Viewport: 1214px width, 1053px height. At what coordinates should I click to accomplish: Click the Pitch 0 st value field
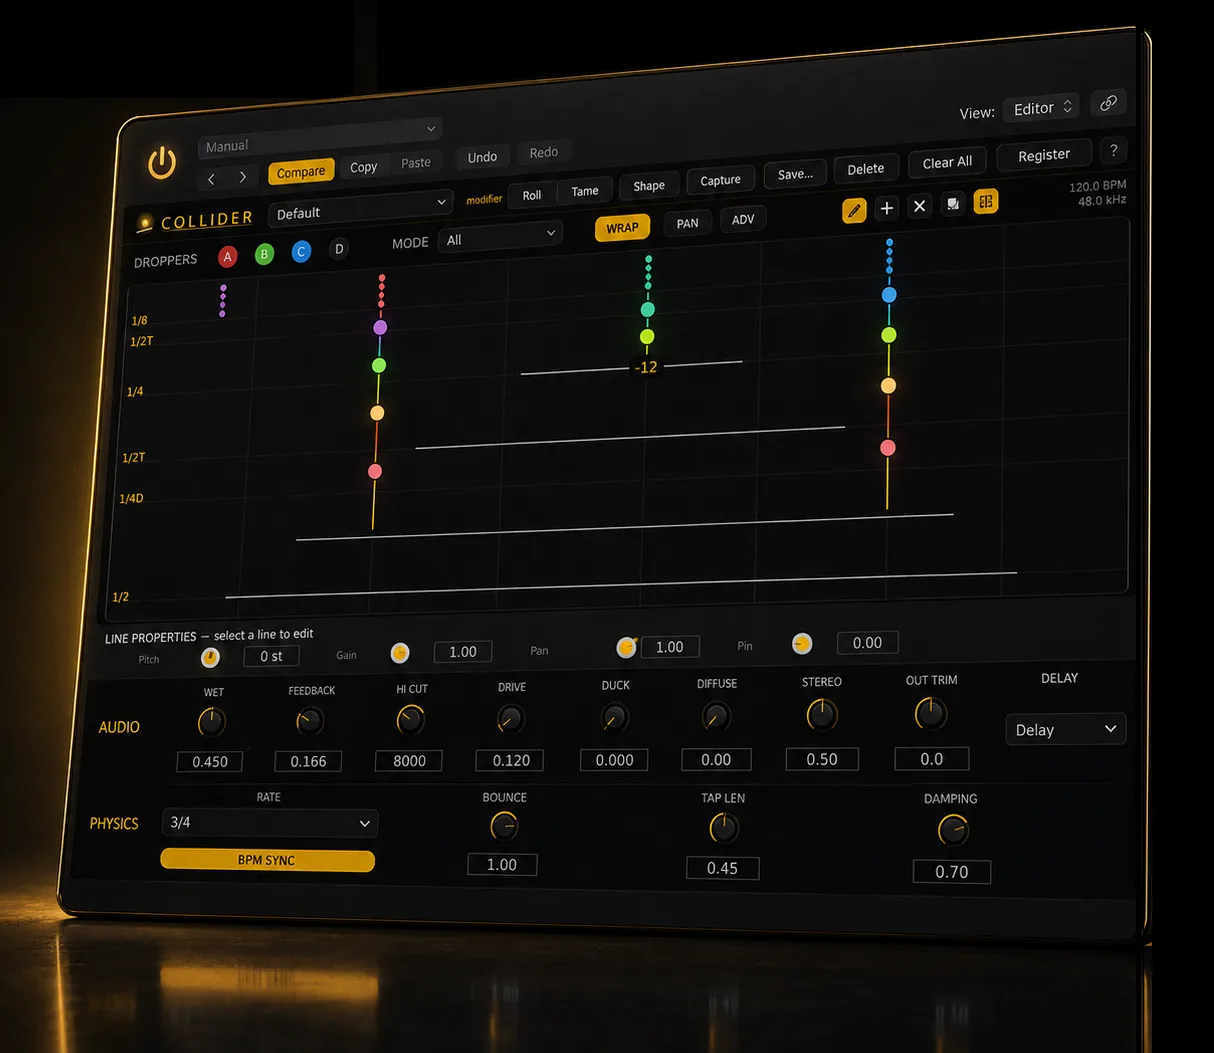[x=272, y=656]
